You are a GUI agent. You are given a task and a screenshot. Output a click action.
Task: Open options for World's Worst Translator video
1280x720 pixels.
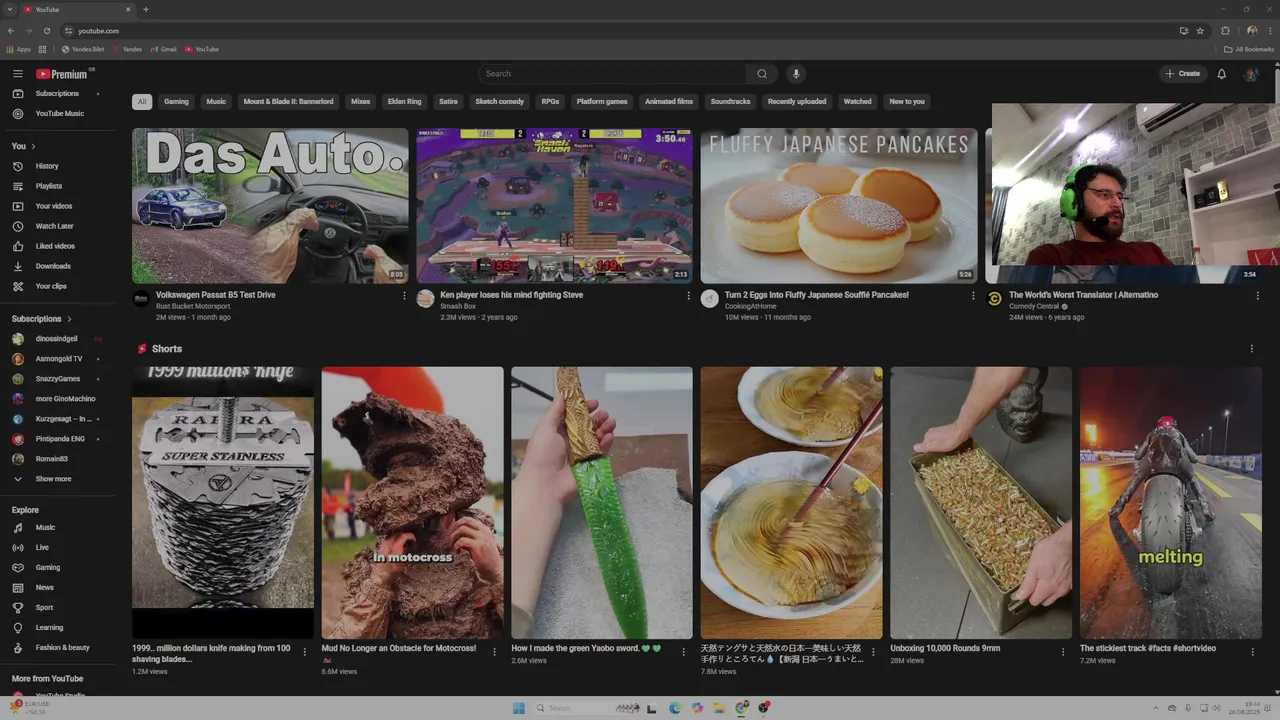tap(1257, 296)
